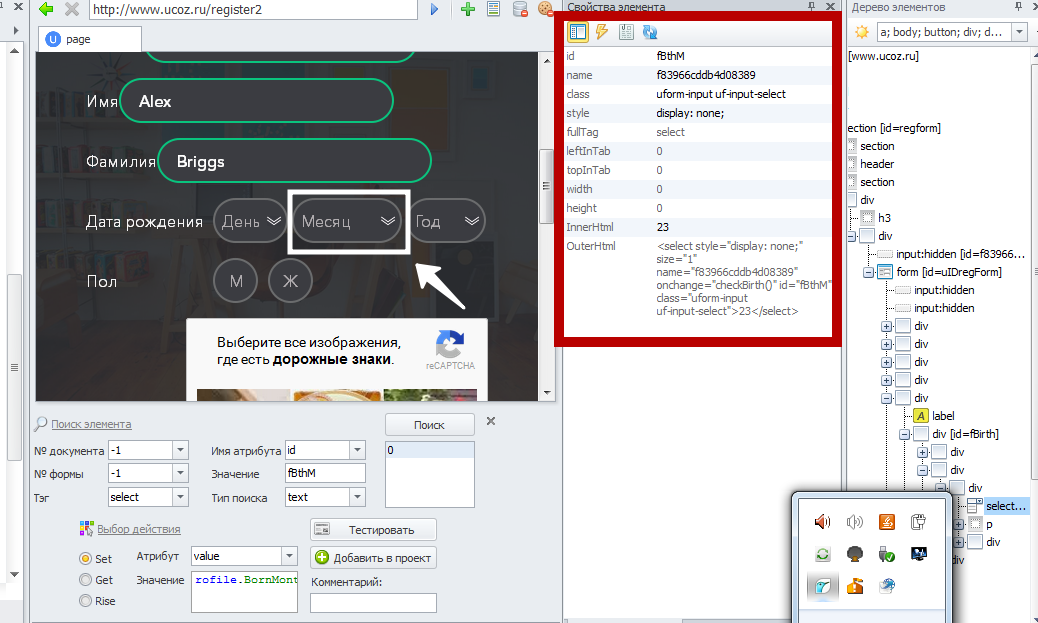This screenshot has height=623, width=1038.
Task: Click the green plus add icon
Action: click(468, 9)
